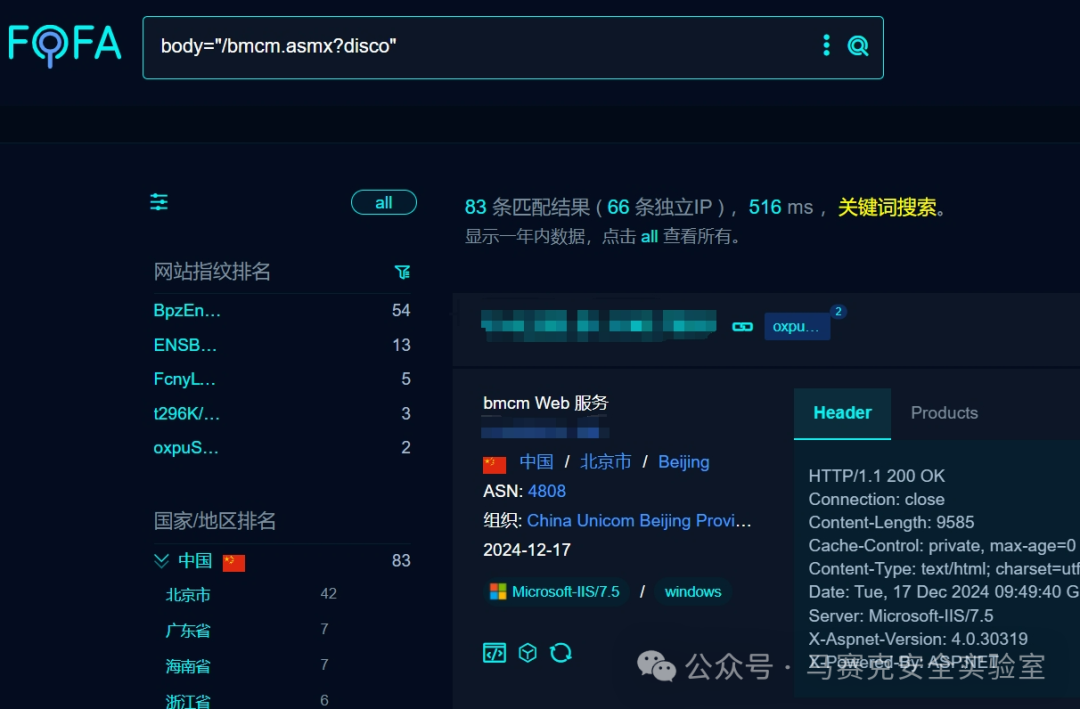
Task: Collapse the 中国 country chevron
Action: [x=161, y=561]
